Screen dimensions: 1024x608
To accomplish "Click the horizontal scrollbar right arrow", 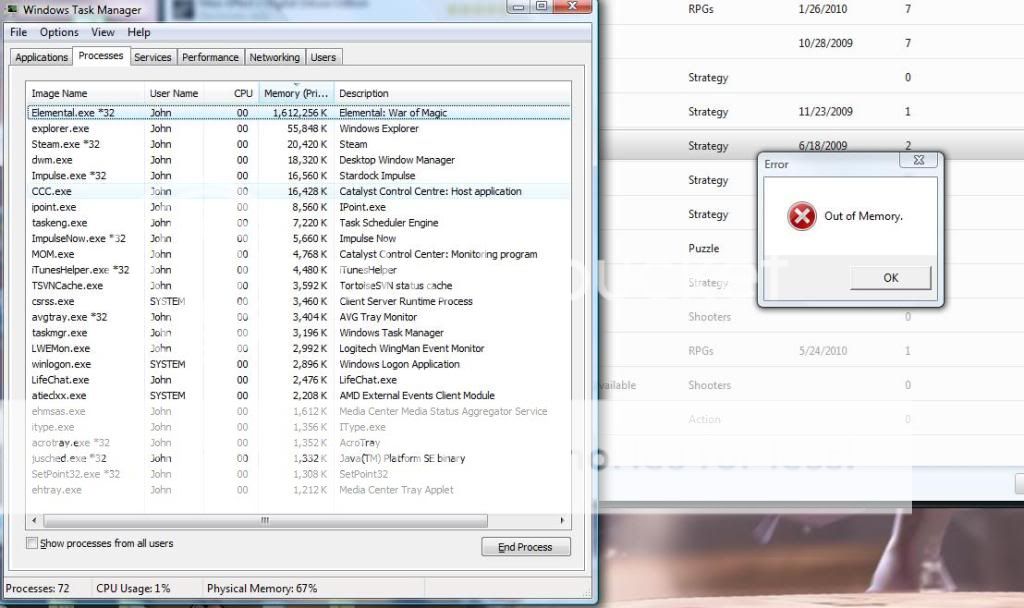I will point(563,520).
